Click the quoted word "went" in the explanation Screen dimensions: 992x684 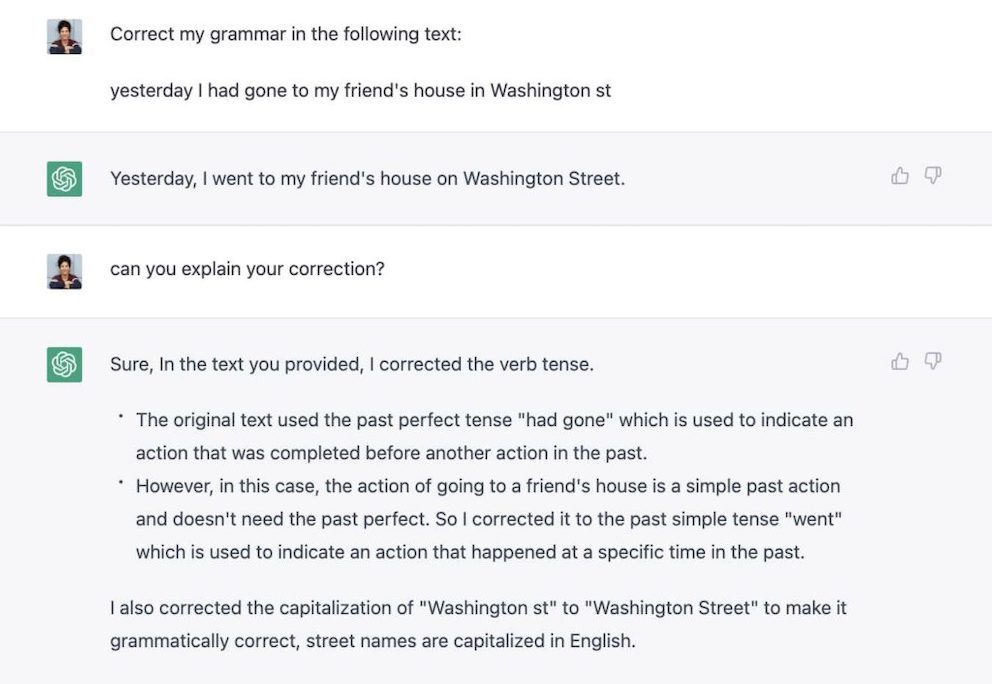(813, 519)
